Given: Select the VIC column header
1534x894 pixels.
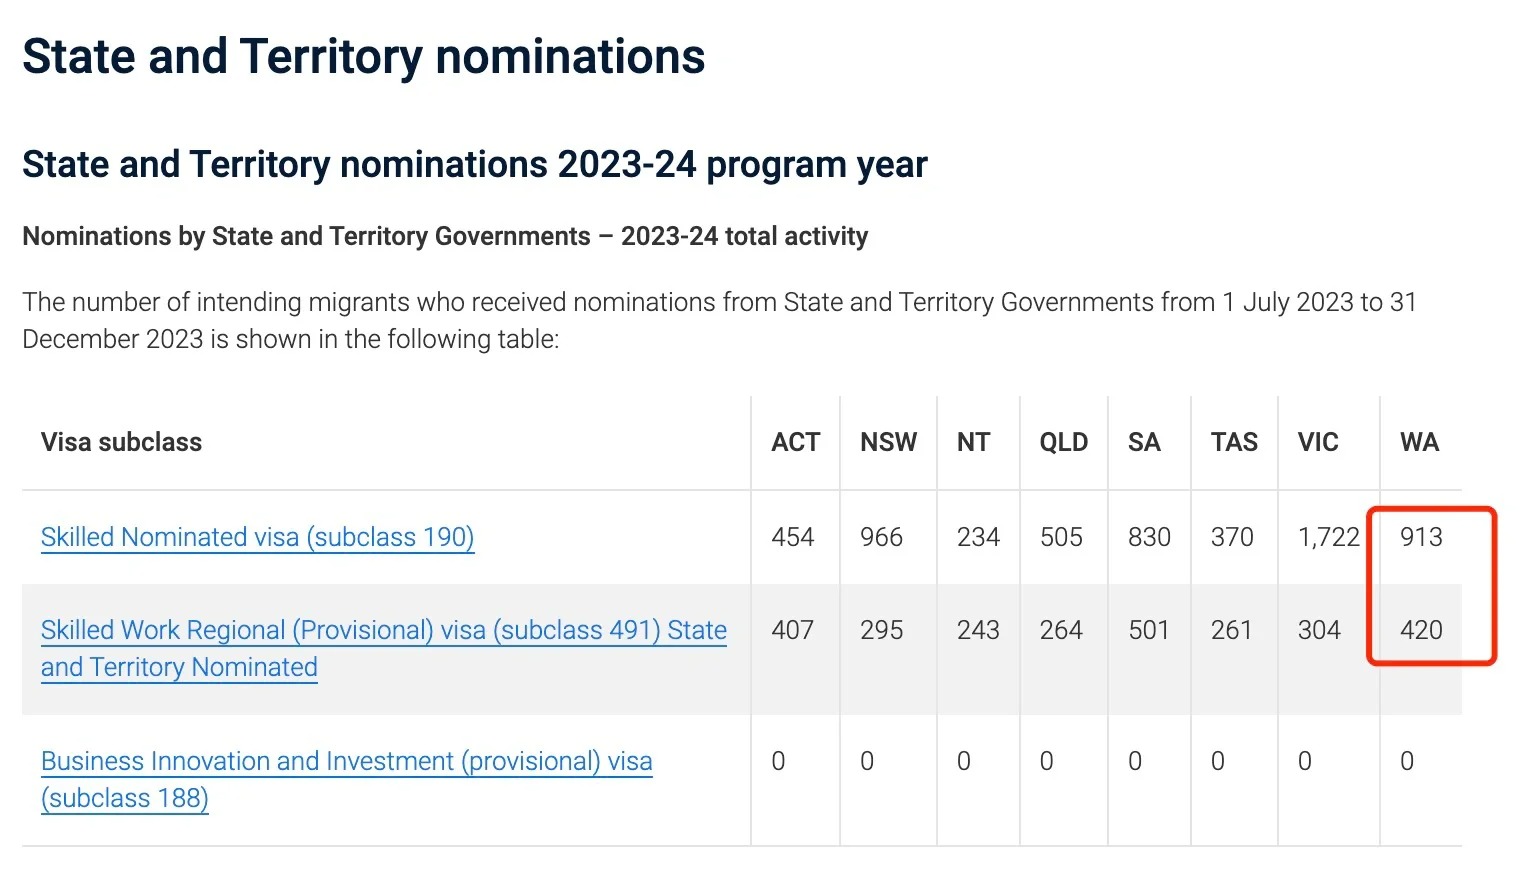Looking at the screenshot, I should [x=1318, y=442].
